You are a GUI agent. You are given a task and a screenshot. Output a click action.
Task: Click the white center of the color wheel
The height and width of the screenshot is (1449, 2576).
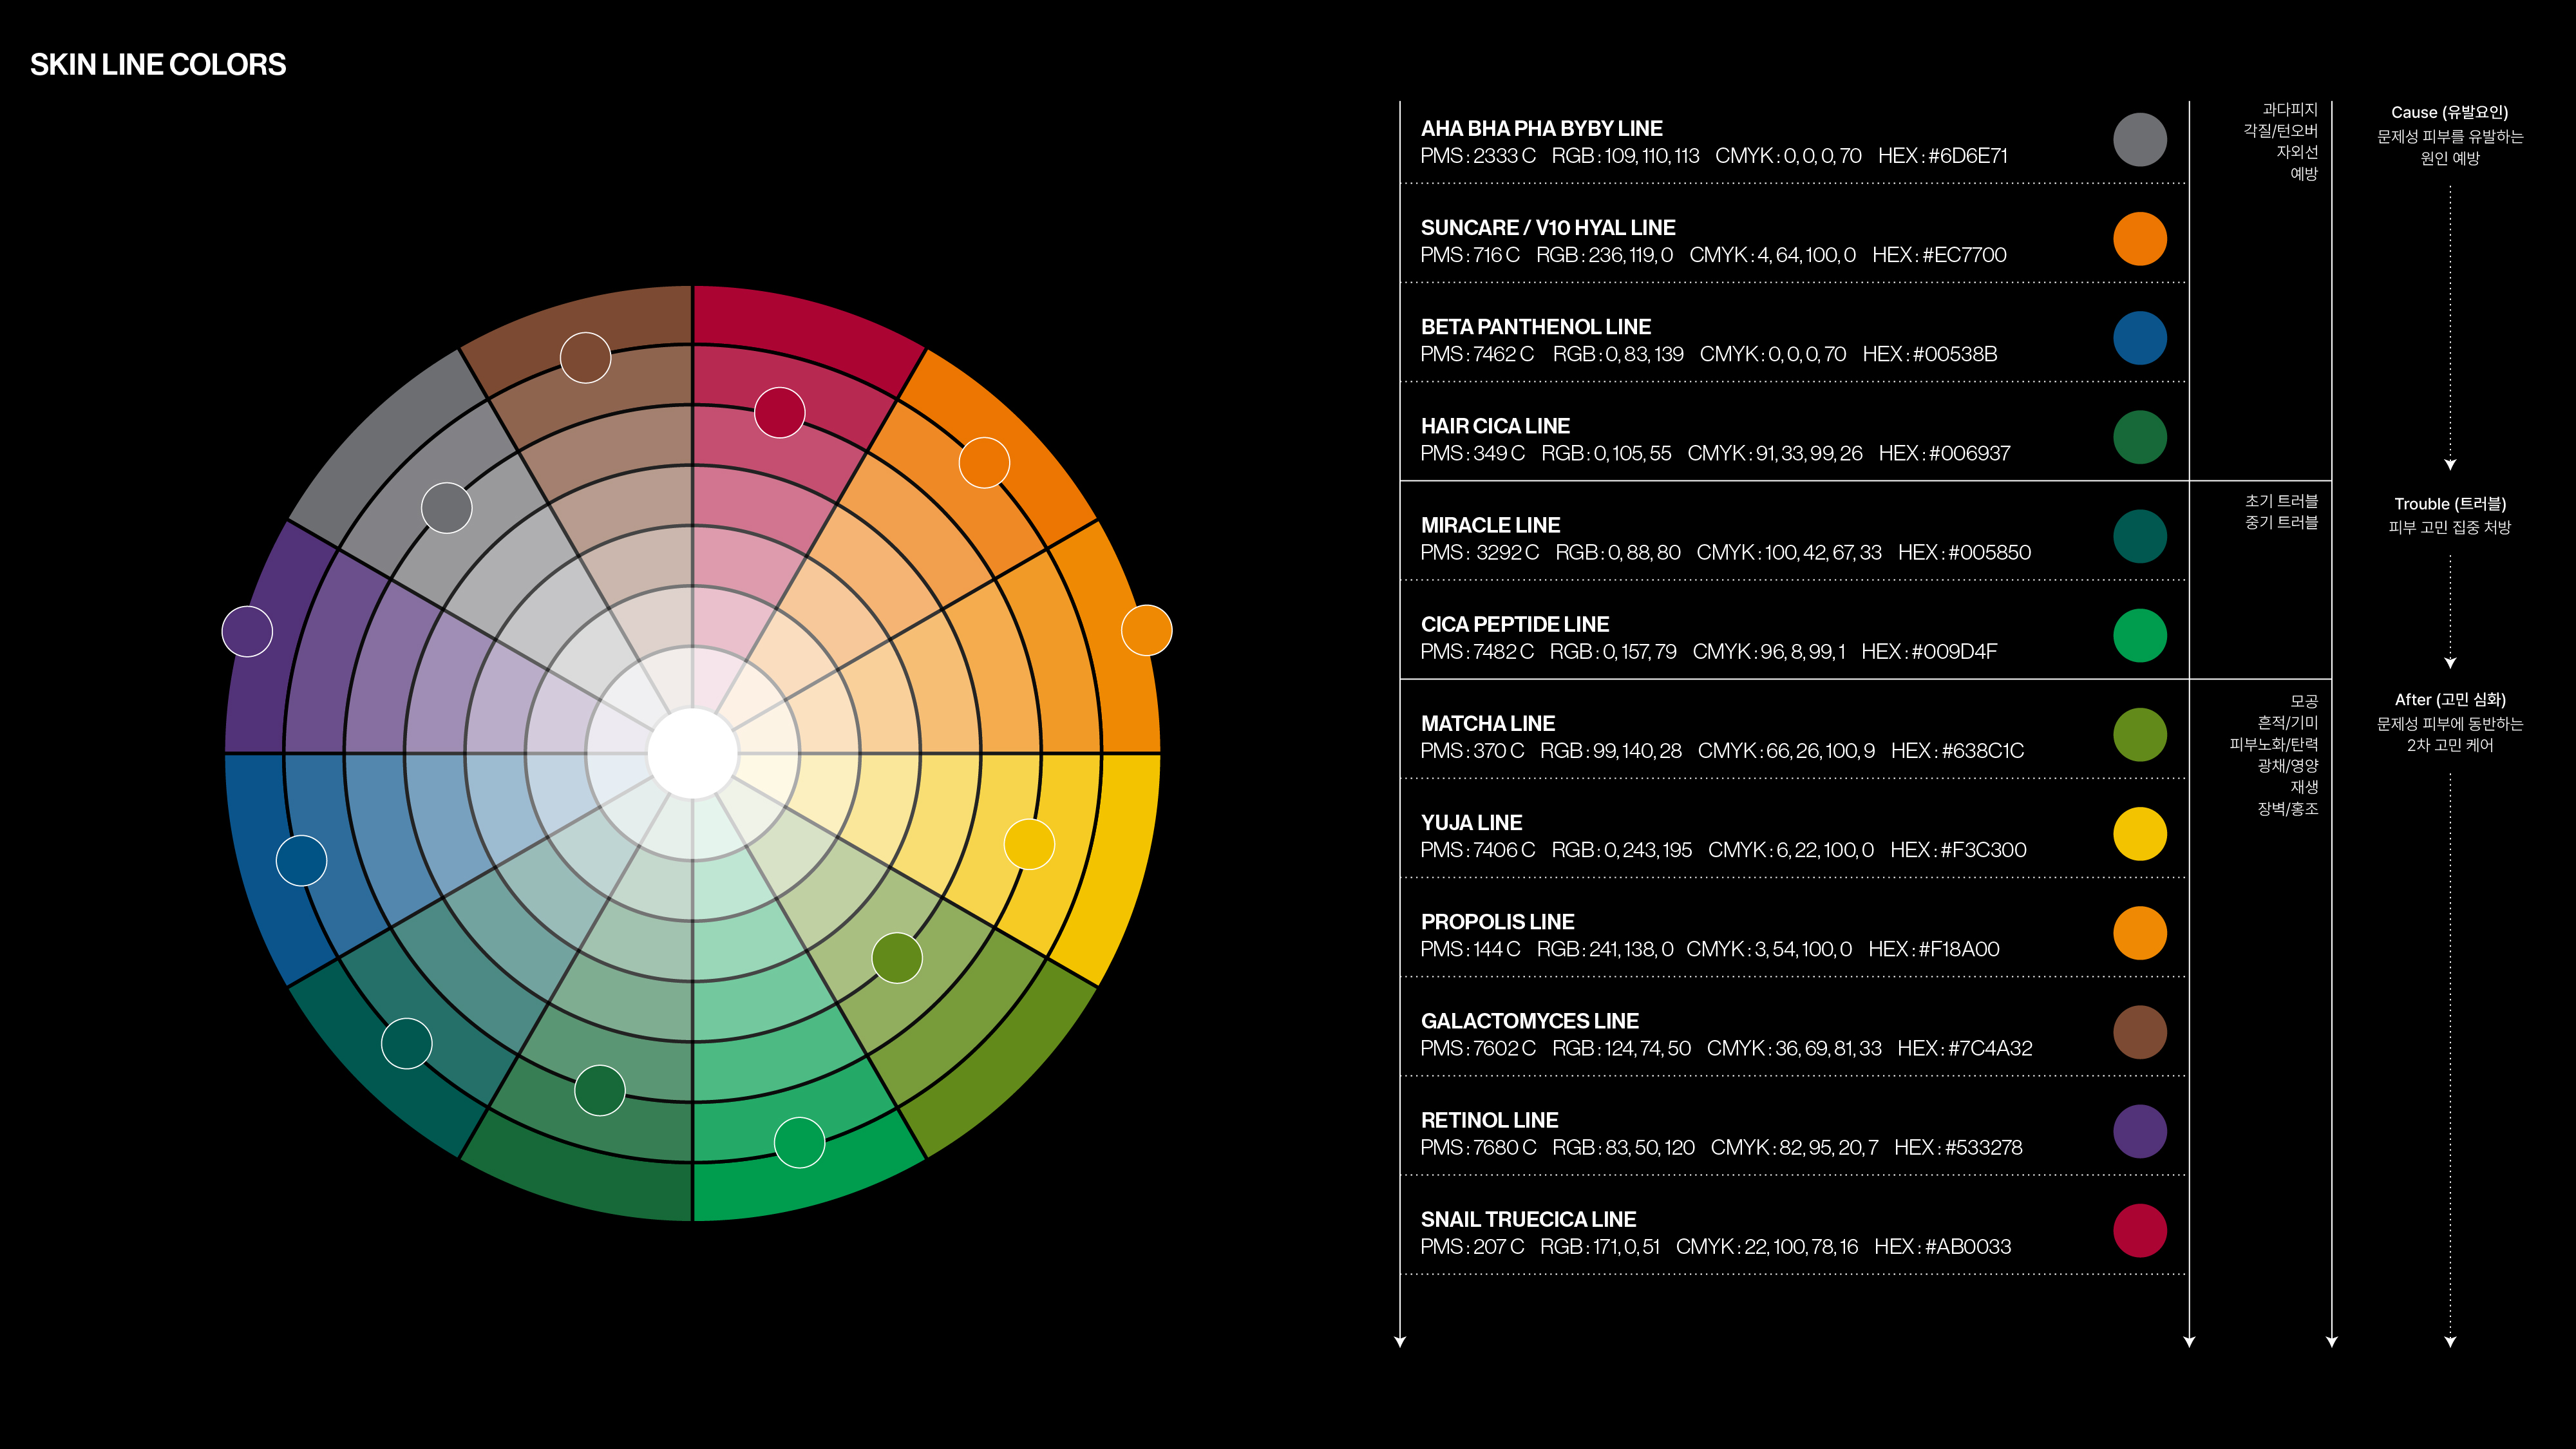[x=693, y=754]
